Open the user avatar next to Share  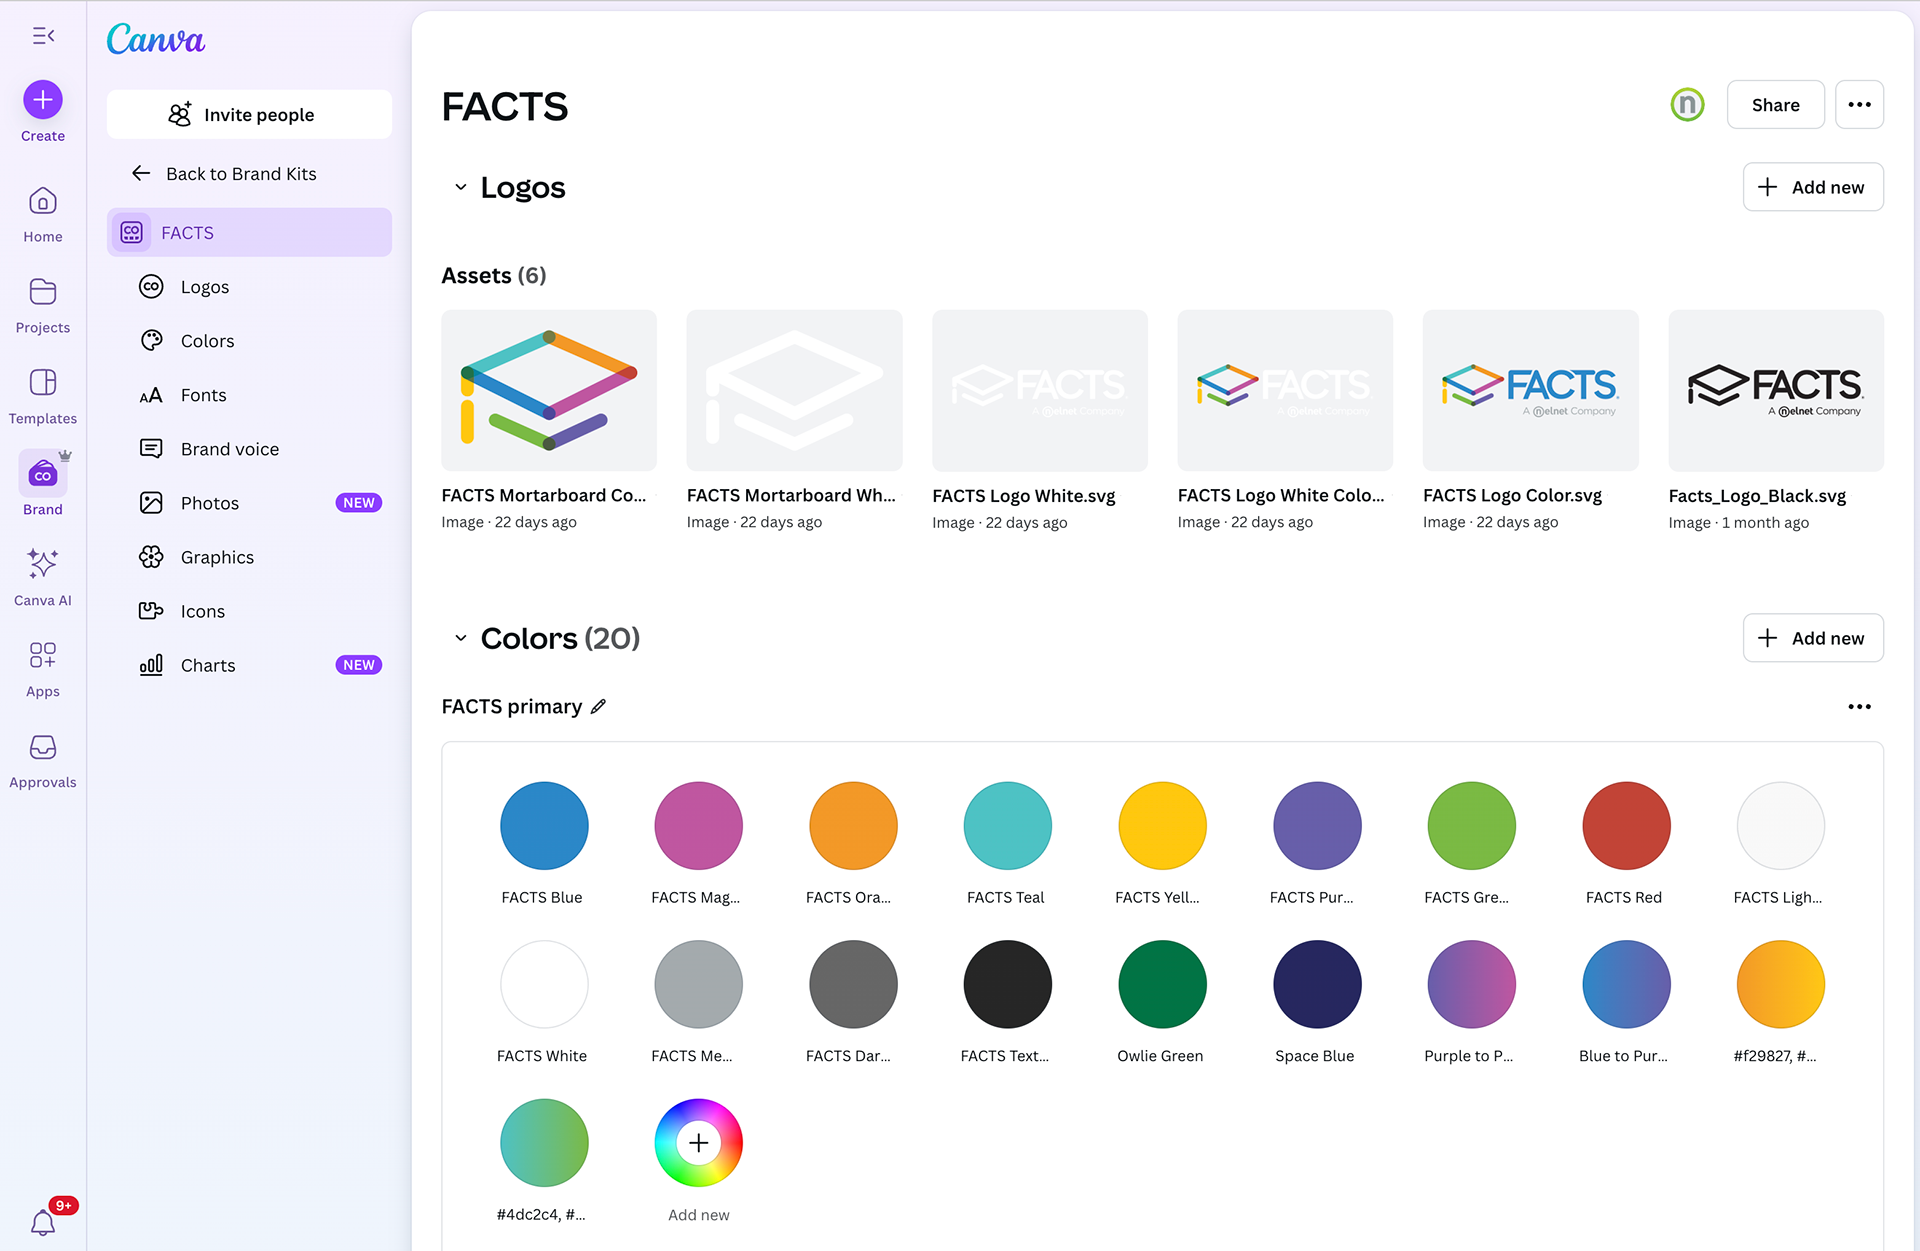point(1688,104)
